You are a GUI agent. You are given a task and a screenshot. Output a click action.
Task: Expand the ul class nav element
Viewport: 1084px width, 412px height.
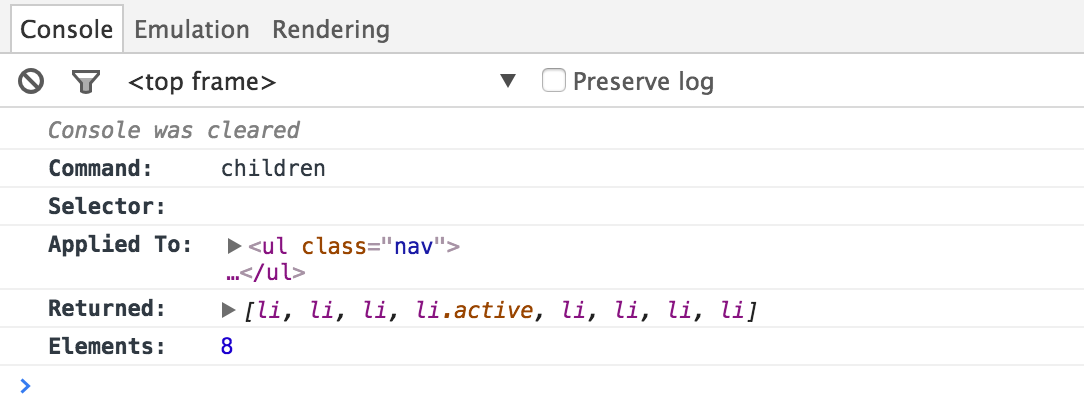click(235, 245)
